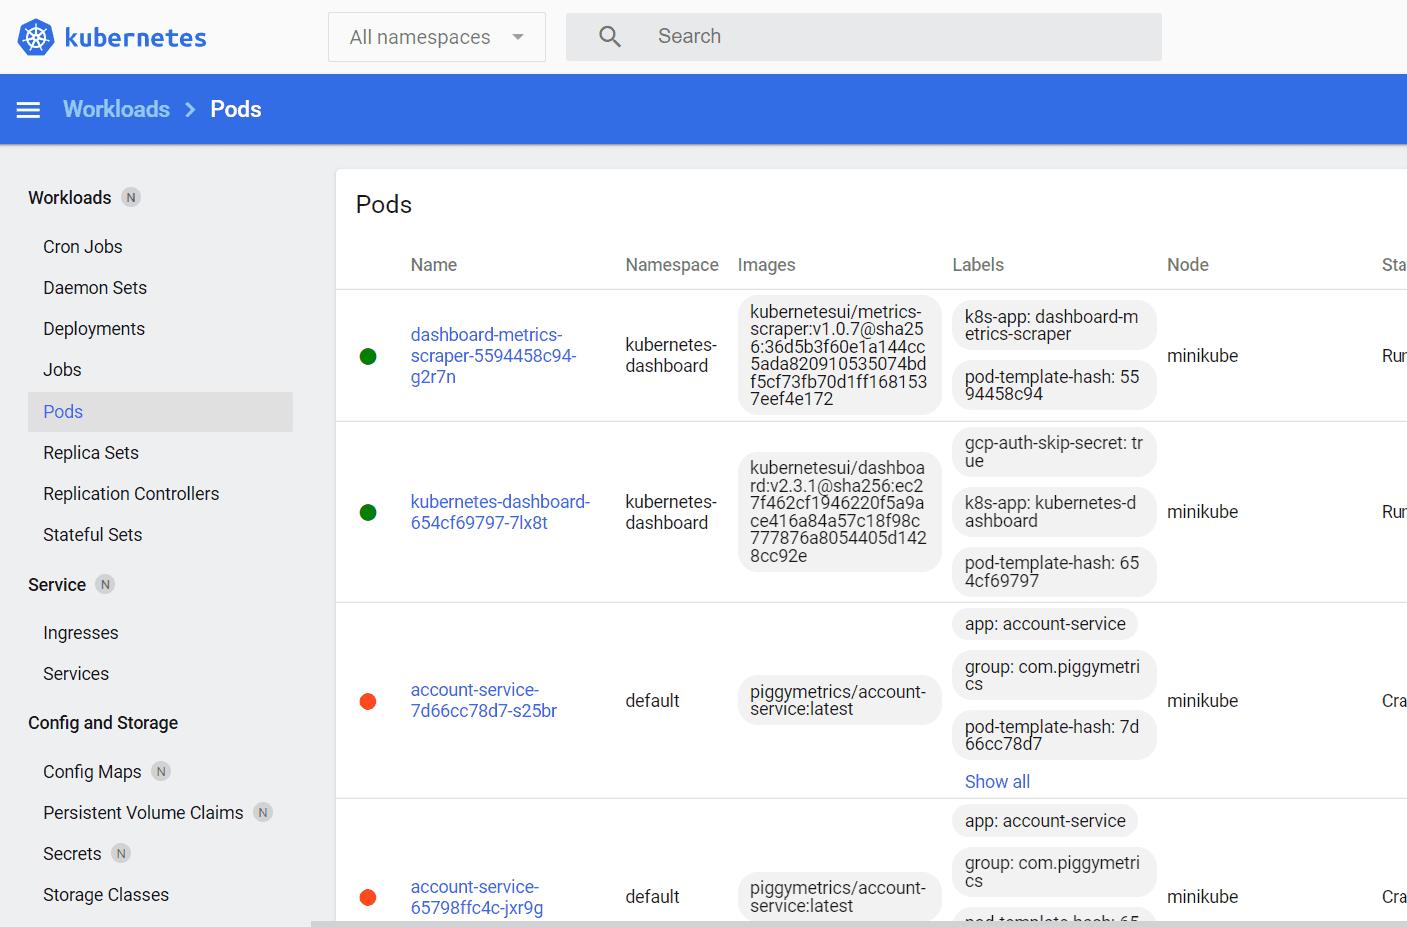Click the Workloads namespaced N badge

[131, 198]
